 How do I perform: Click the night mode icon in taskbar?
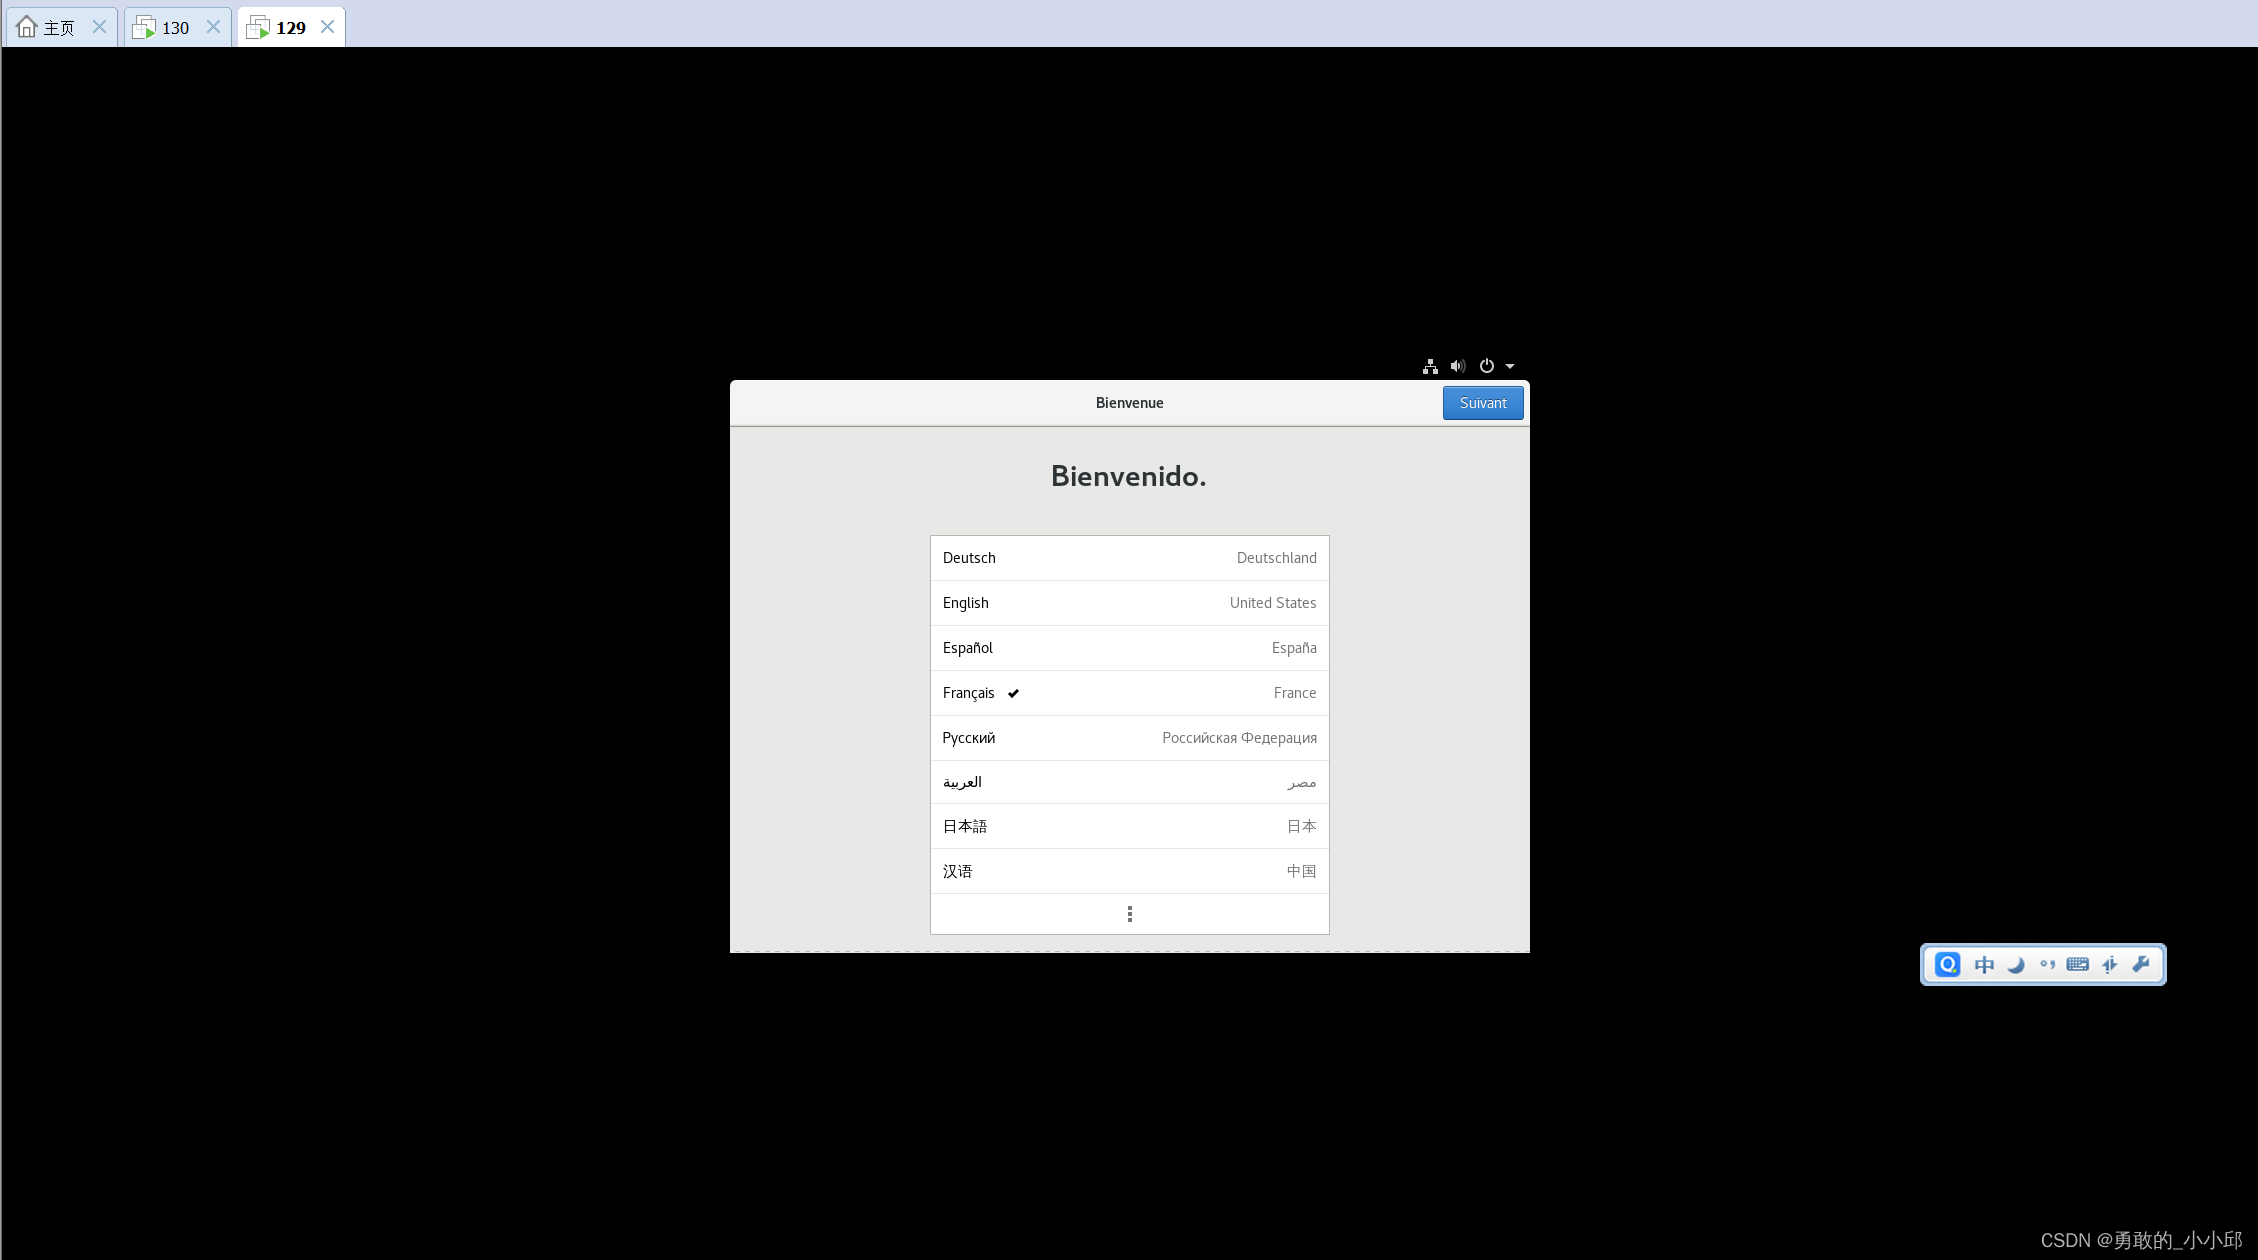2015,965
